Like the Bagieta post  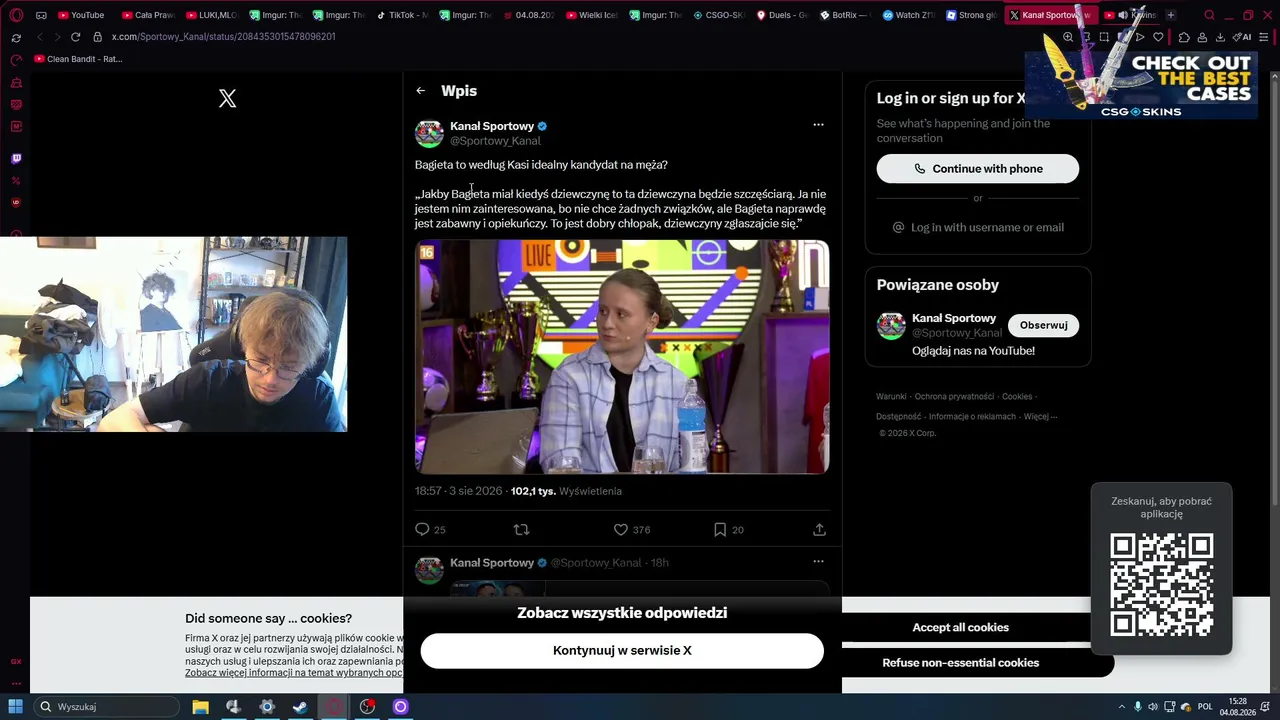coord(632,529)
